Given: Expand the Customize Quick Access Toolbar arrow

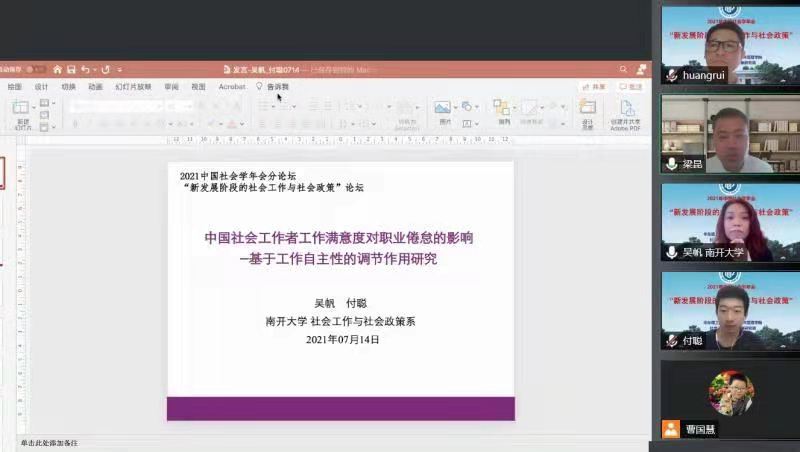Looking at the screenshot, I should 120,69.
